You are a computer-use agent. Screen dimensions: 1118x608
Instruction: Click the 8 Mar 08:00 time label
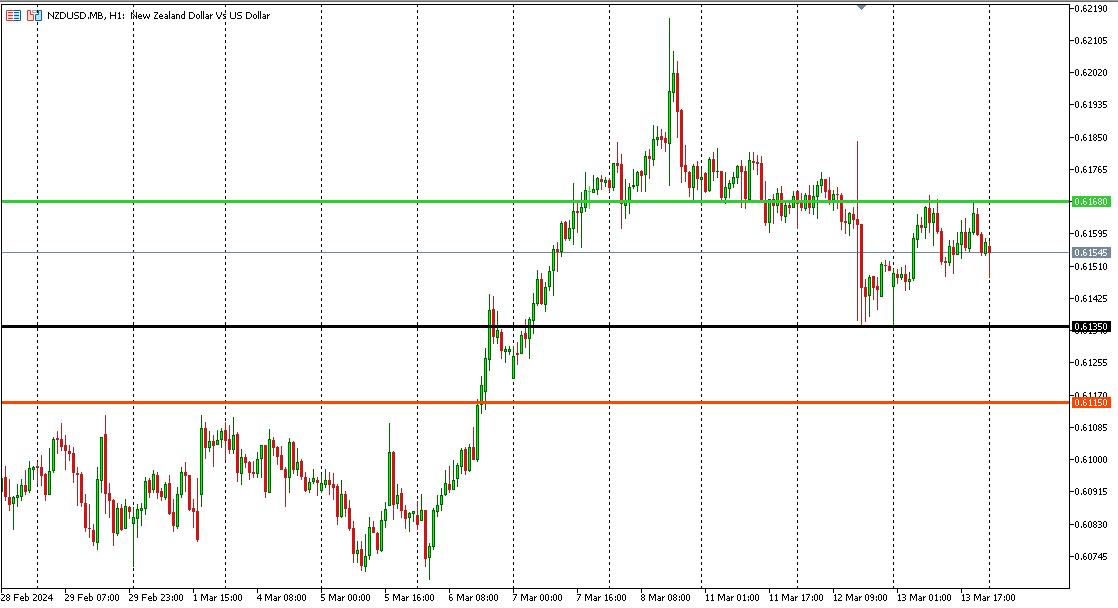(x=666, y=597)
